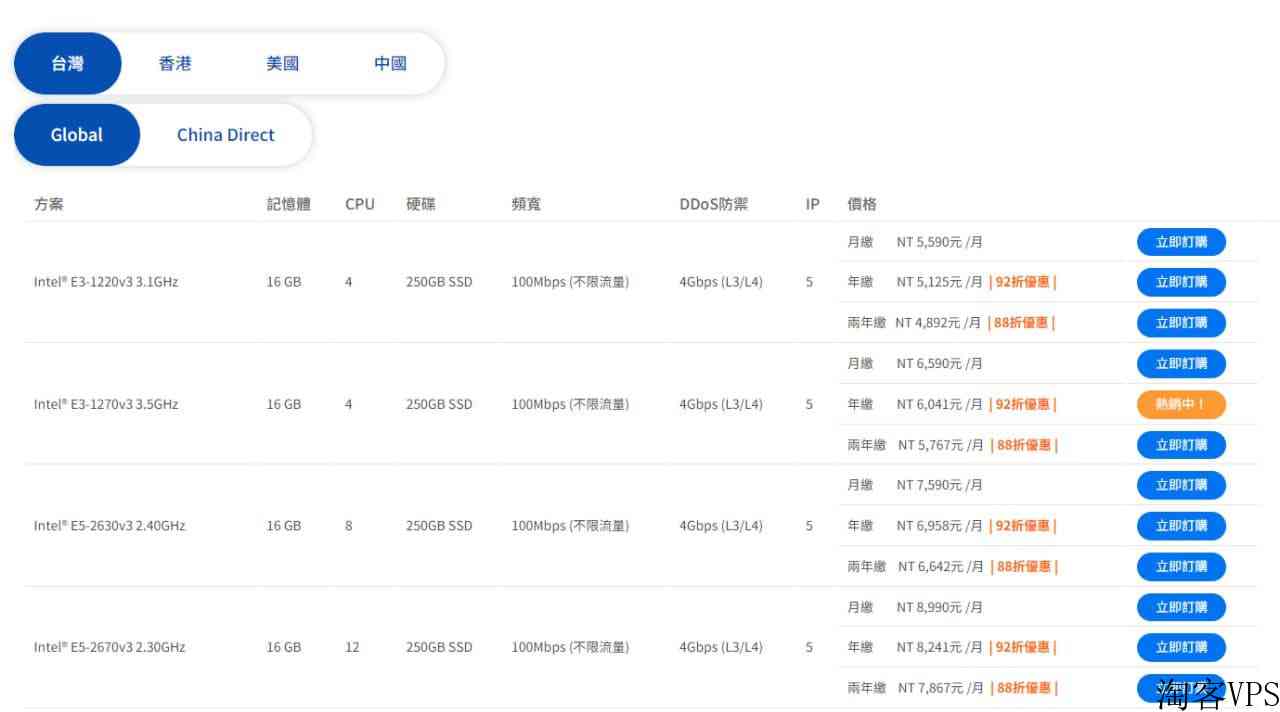Click the 價格 column header
The height and width of the screenshot is (712, 1280).
click(862, 204)
